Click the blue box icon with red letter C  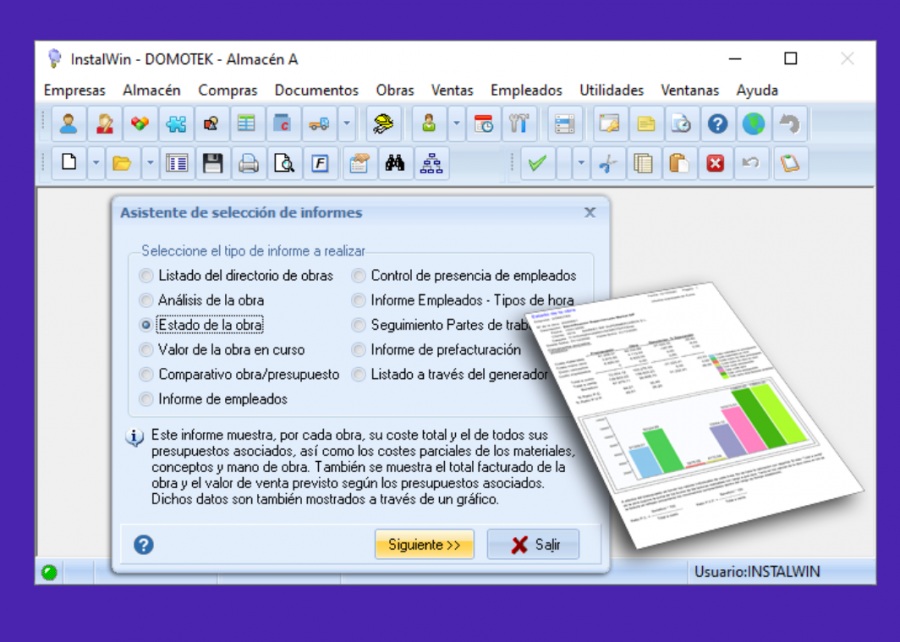tap(282, 123)
